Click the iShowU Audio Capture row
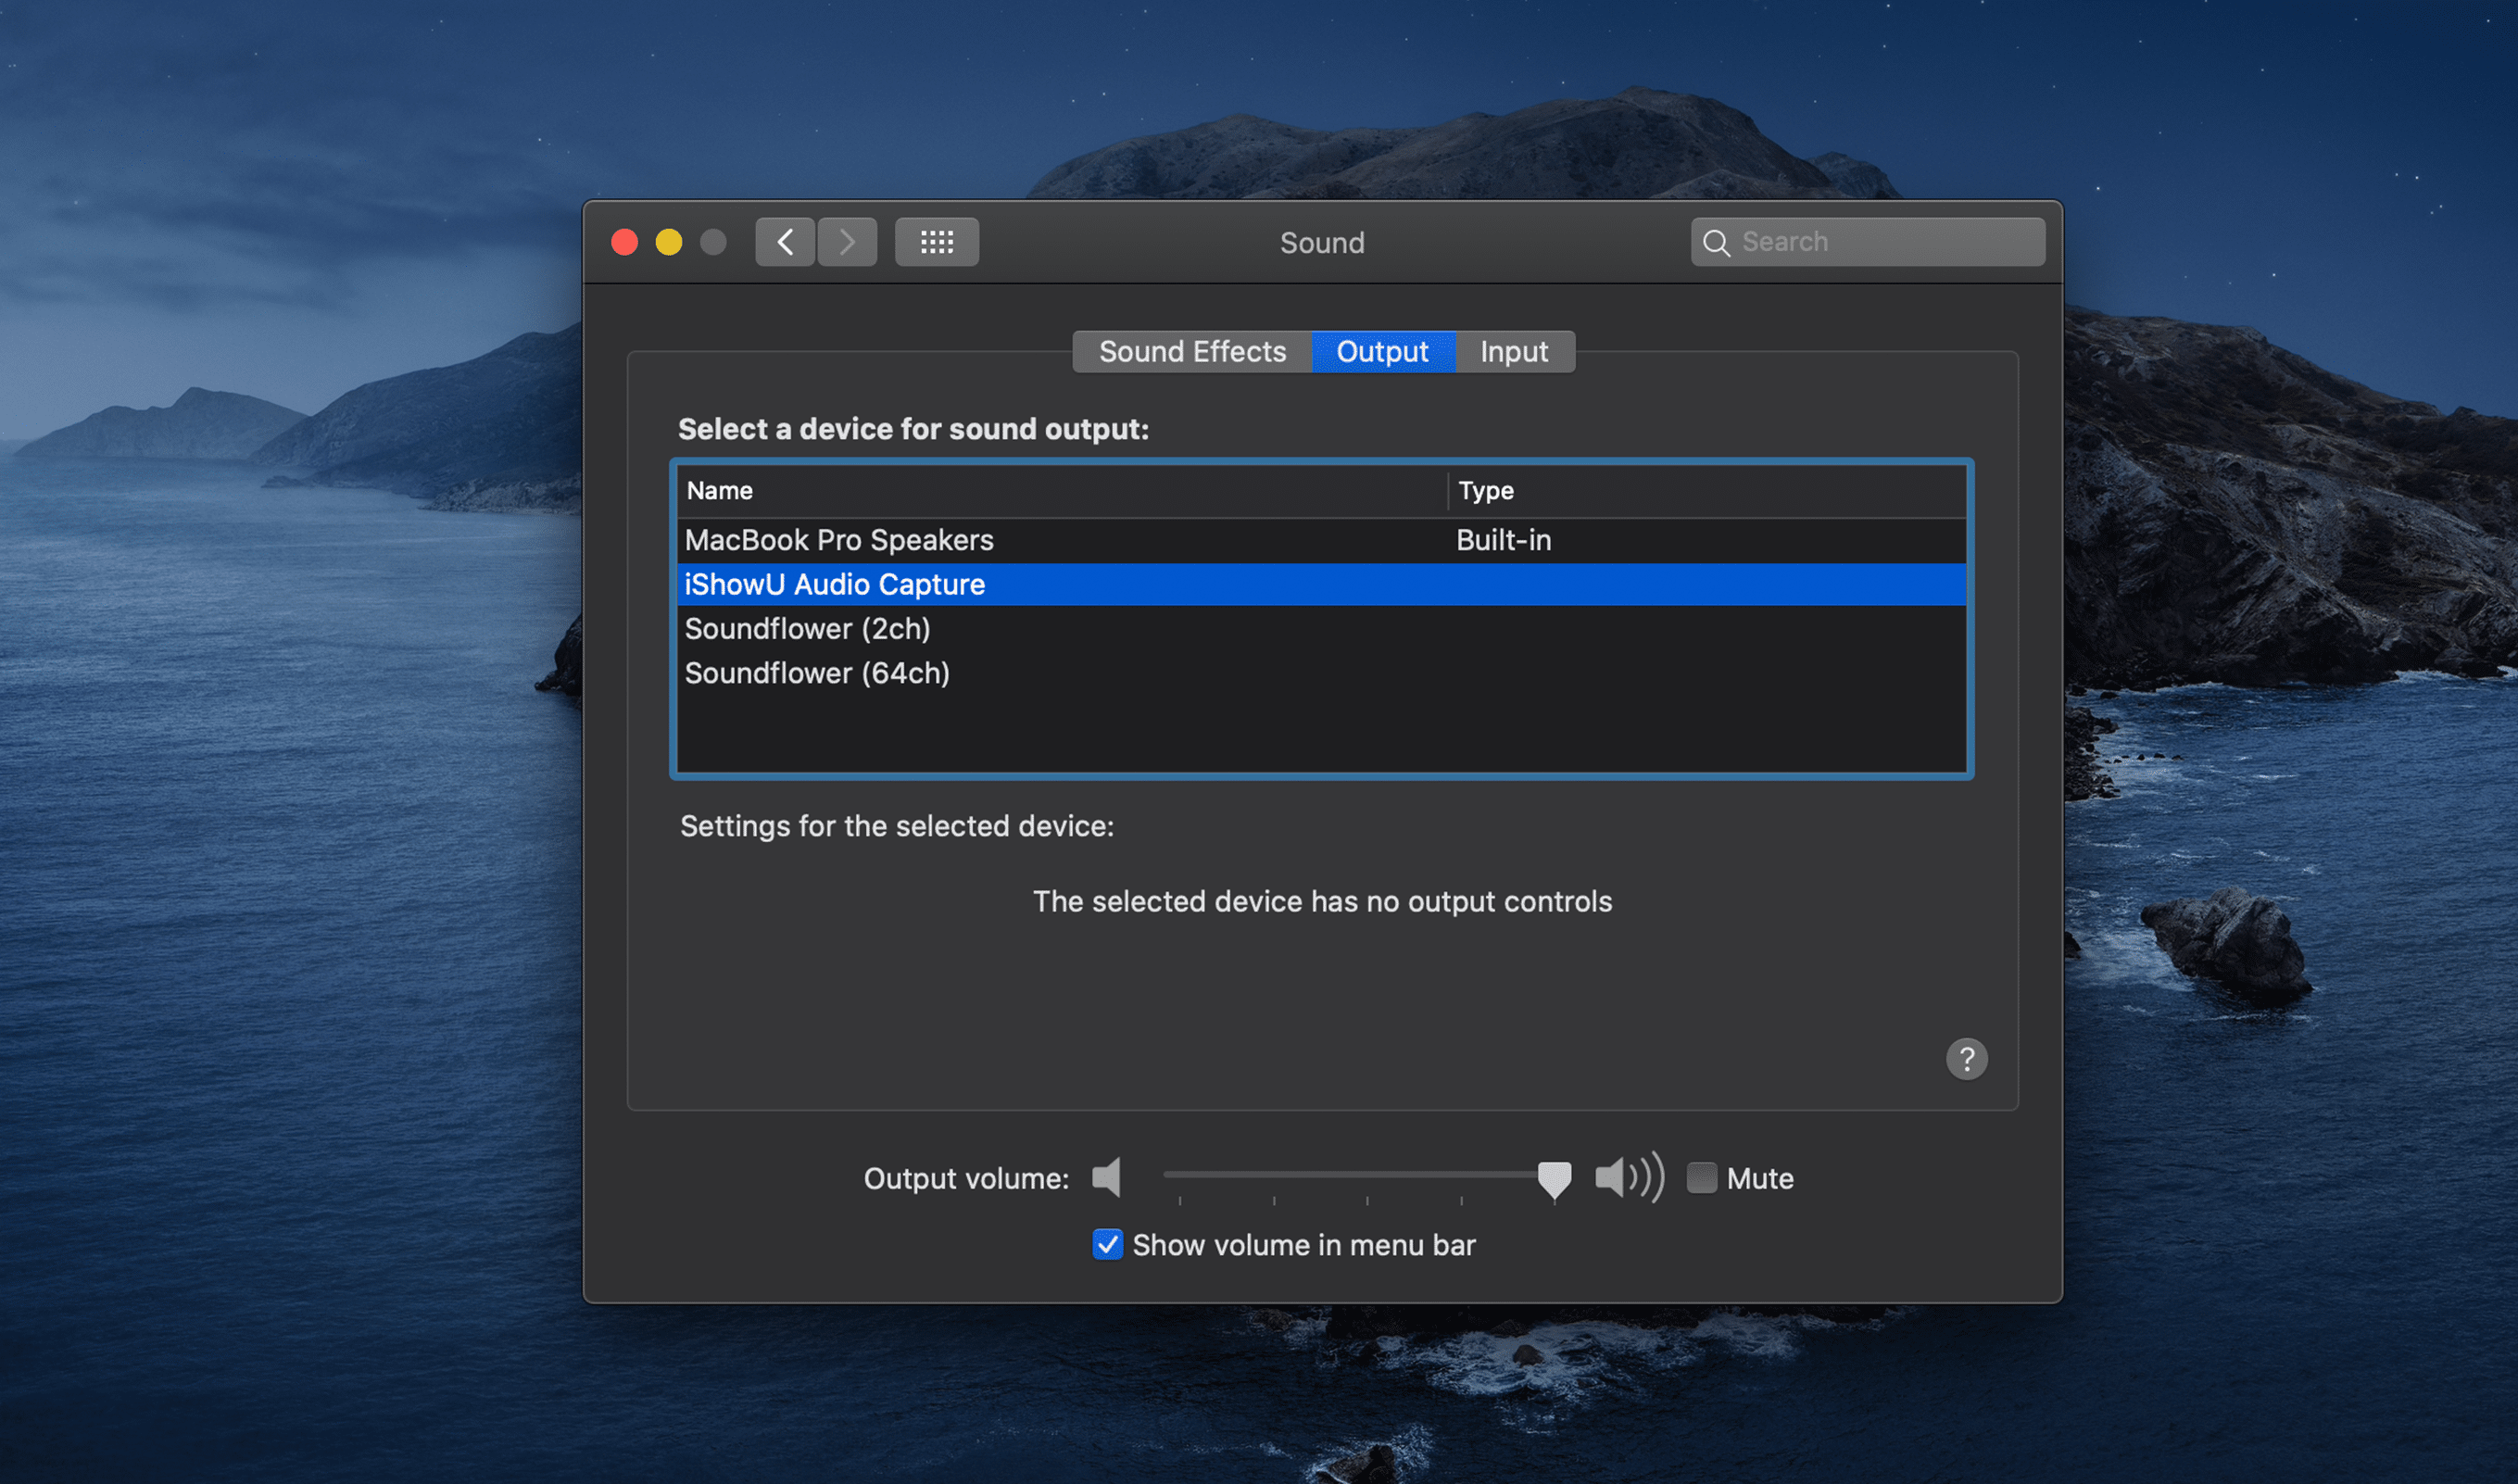The width and height of the screenshot is (2518, 1484). coord(835,584)
